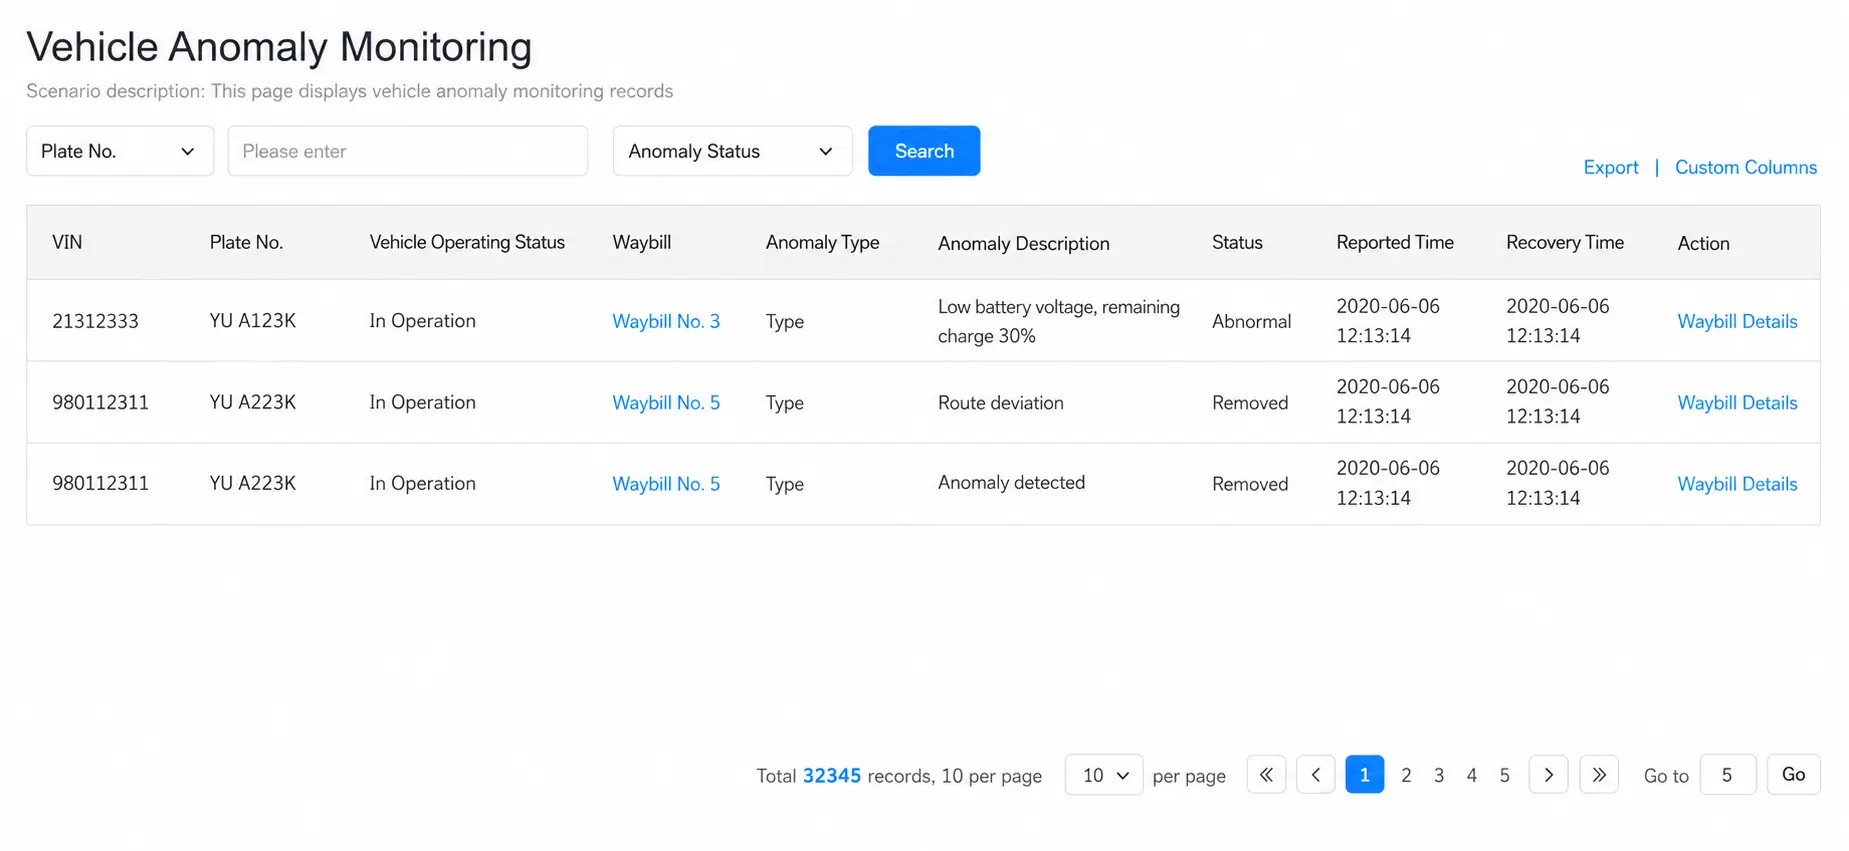Image resolution: width=1849 pixels, height=851 pixels.
Task: Click the Route deviation description
Action: pos(1000,403)
